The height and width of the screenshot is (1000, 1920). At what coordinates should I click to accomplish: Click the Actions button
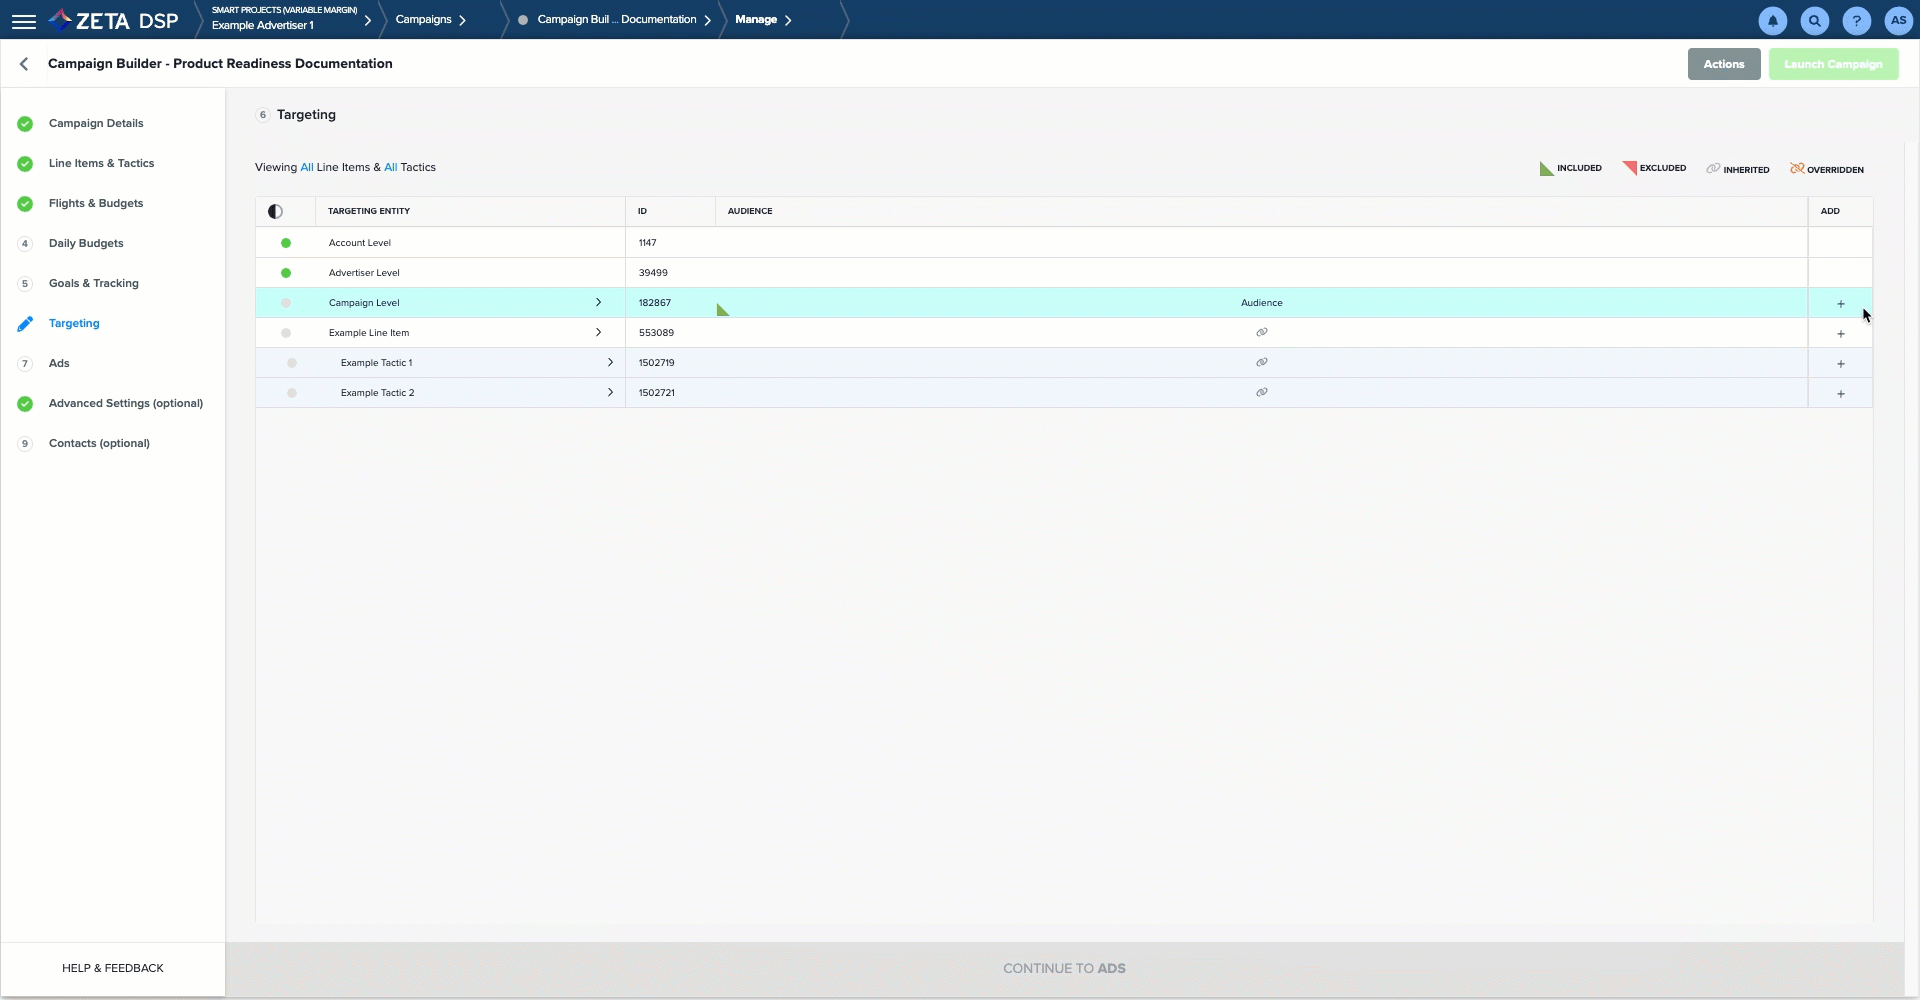(x=1723, y=64)
